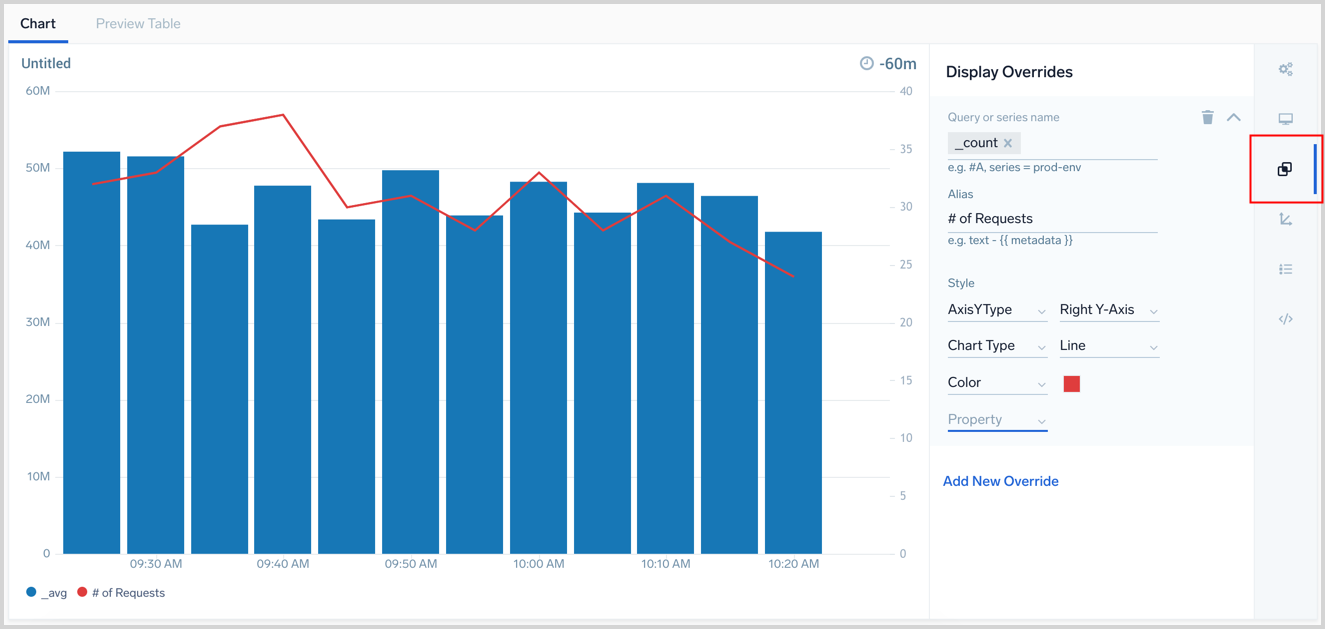Image resolution: width=1325 pixels, height=629 pixels.
Task: Select the Display Overrides icon in sidebar
Action: coord(1285,169)
